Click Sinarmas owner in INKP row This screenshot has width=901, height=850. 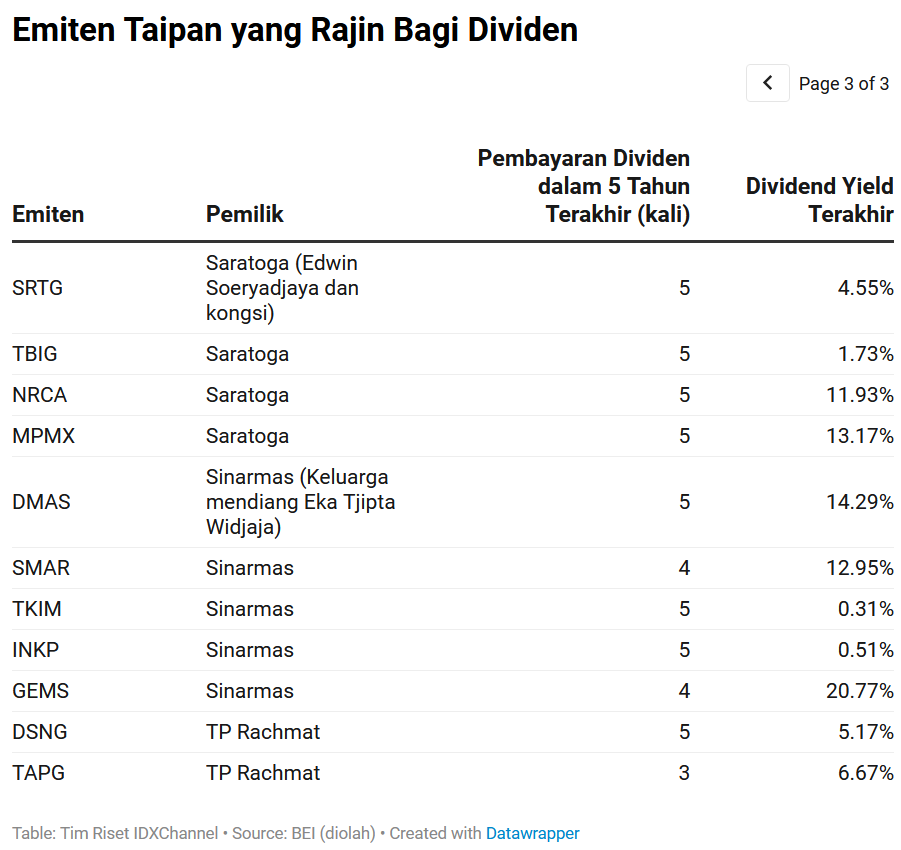[249, 650]
